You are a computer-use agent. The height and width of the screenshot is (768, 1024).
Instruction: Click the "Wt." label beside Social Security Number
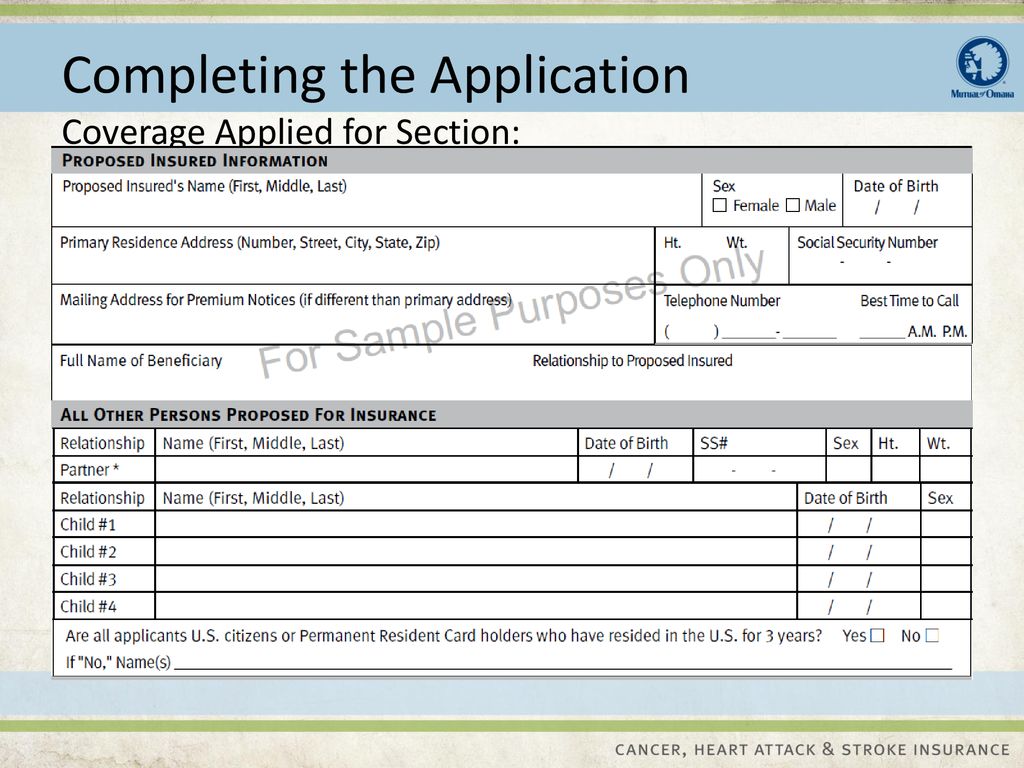pos(737,243)
